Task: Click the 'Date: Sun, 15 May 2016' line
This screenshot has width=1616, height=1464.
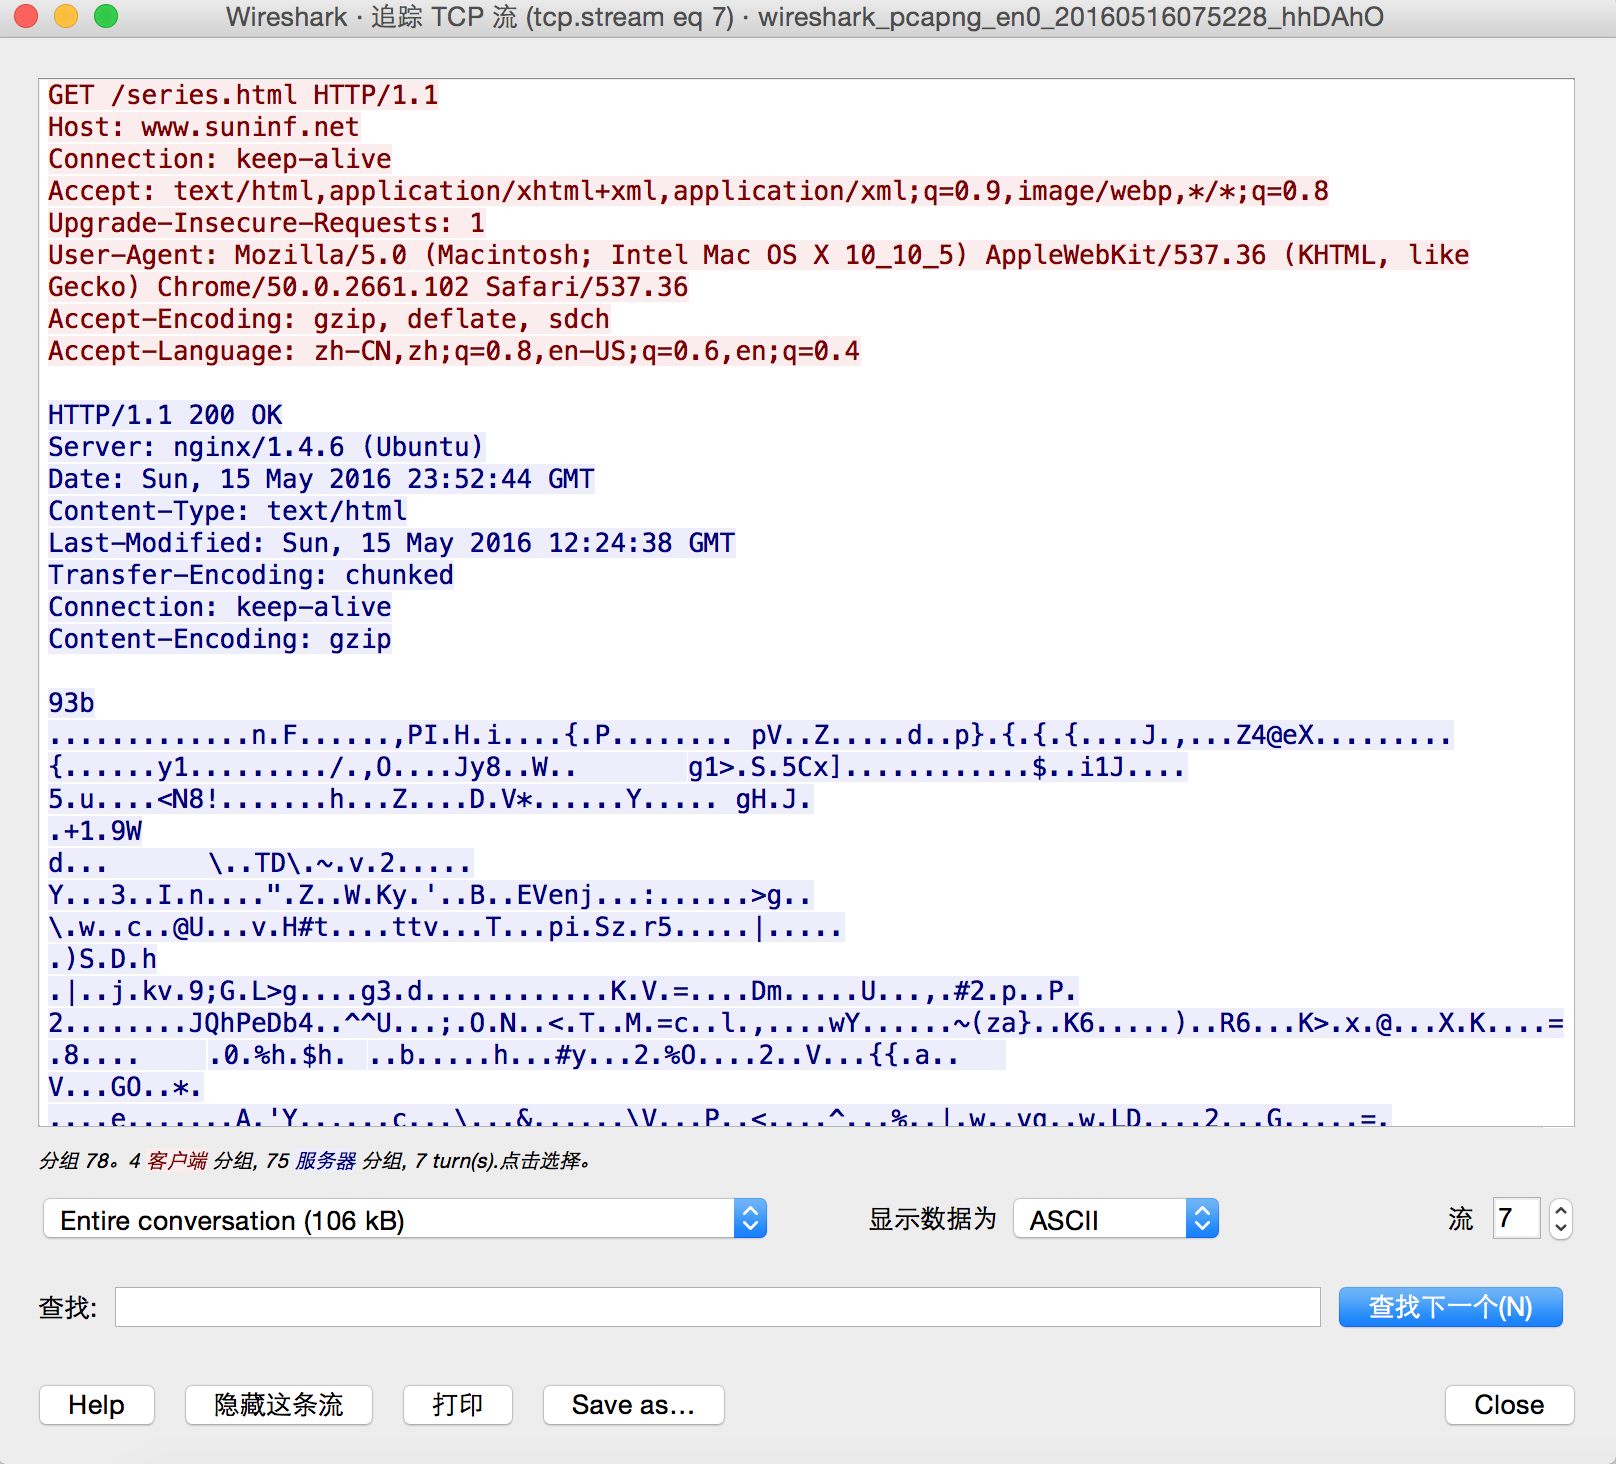Action: click(x=321, y=479)
